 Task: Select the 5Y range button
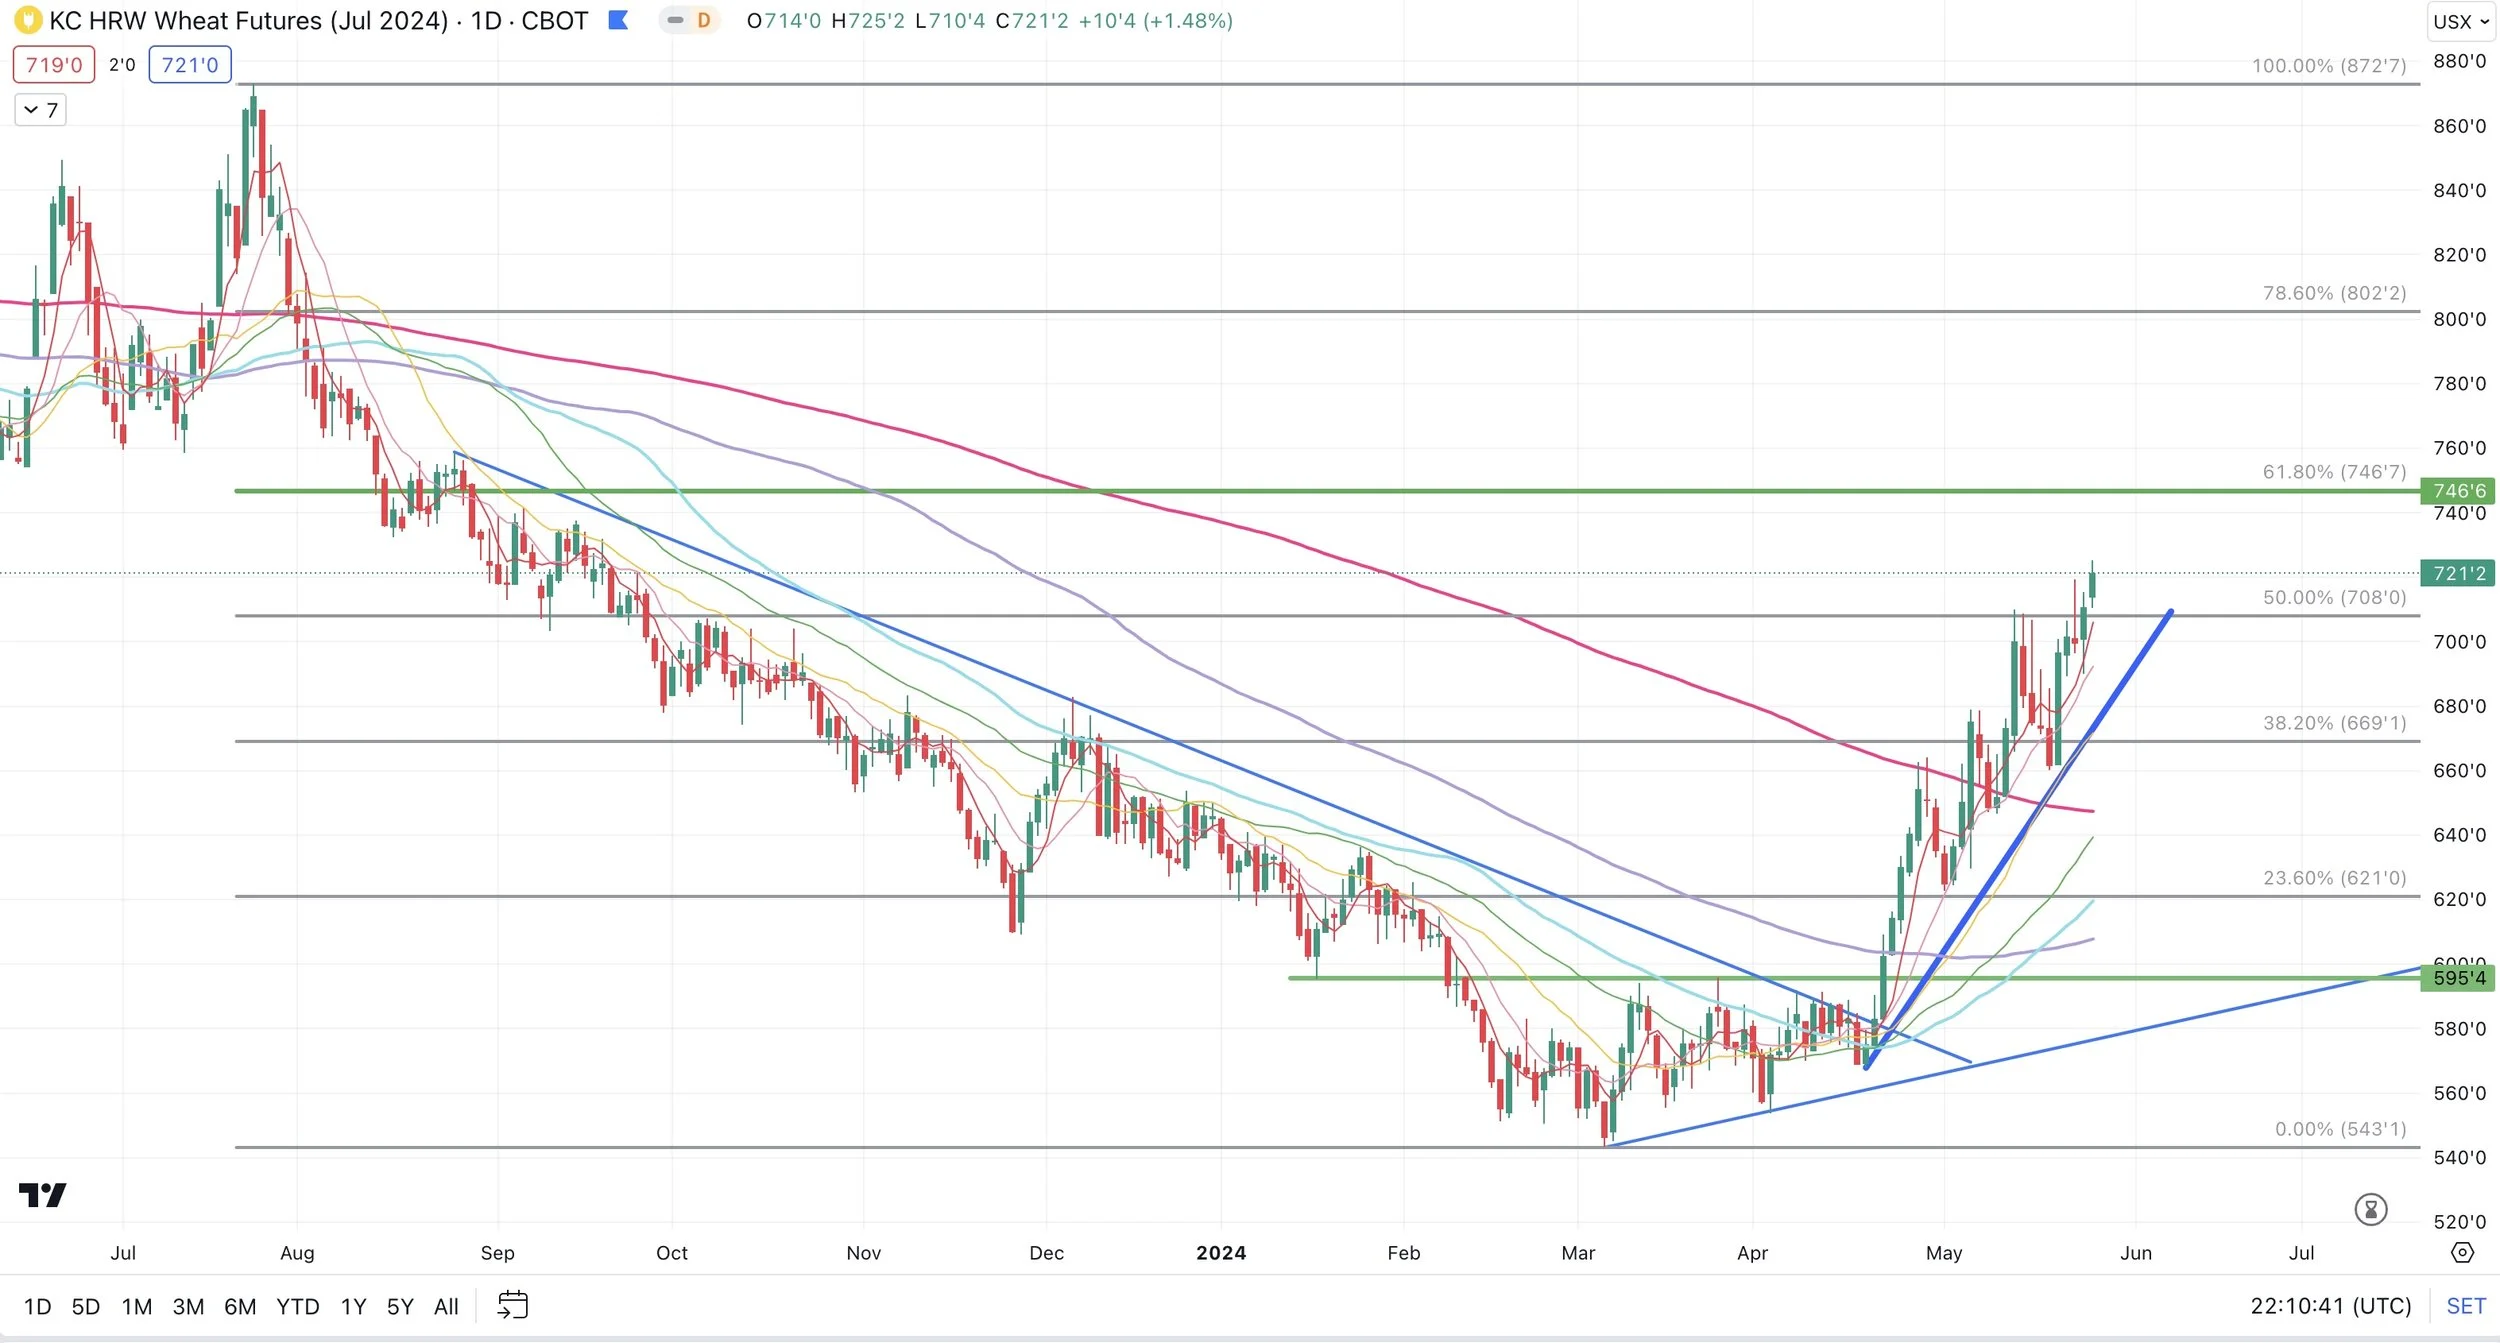click(400, 1306)
